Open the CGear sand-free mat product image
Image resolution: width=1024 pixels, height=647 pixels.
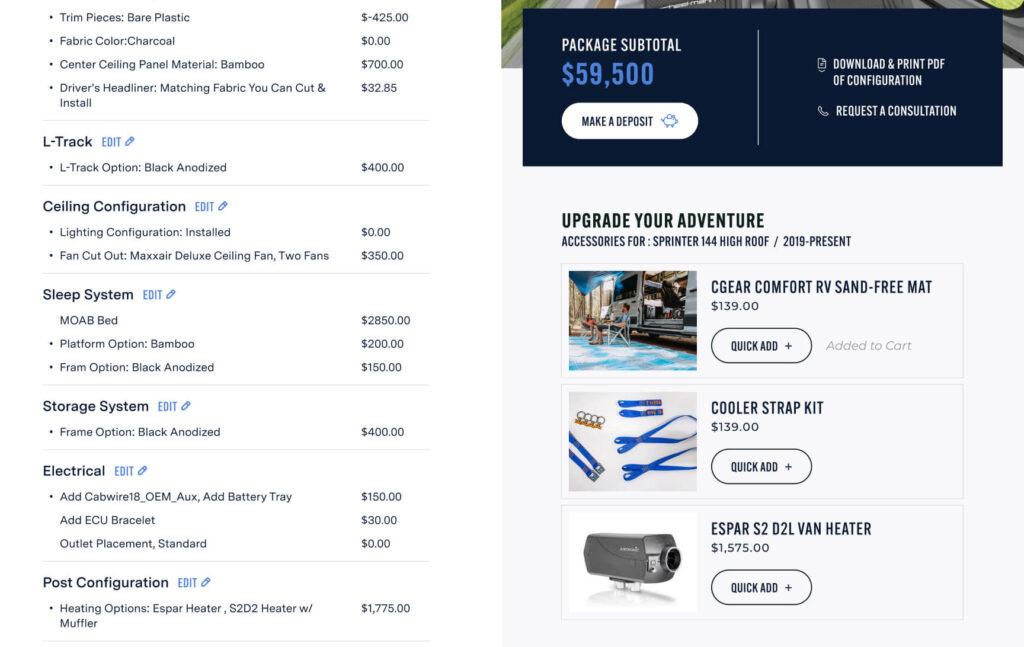[633, 321]
